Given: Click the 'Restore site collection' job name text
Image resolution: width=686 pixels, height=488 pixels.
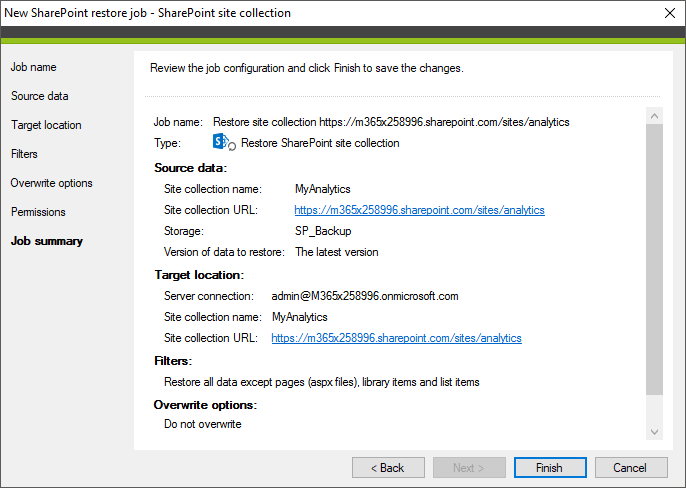Looking at the screenshot, I should coord(391,122).
